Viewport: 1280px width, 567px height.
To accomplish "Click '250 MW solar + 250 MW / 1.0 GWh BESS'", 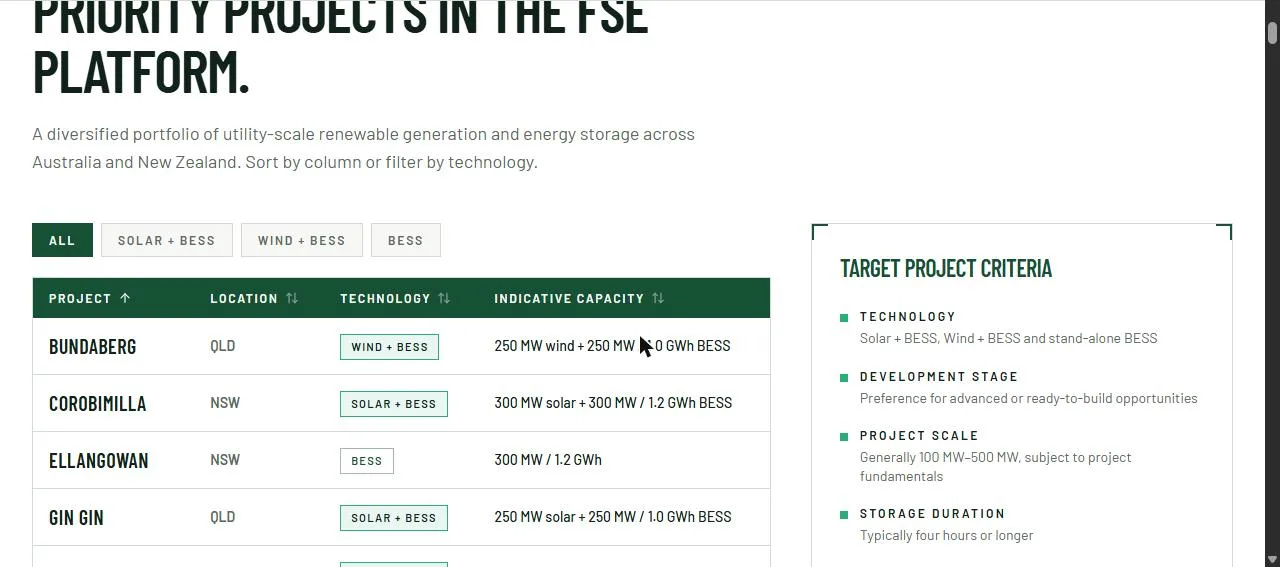I will [x=612, y=517].
